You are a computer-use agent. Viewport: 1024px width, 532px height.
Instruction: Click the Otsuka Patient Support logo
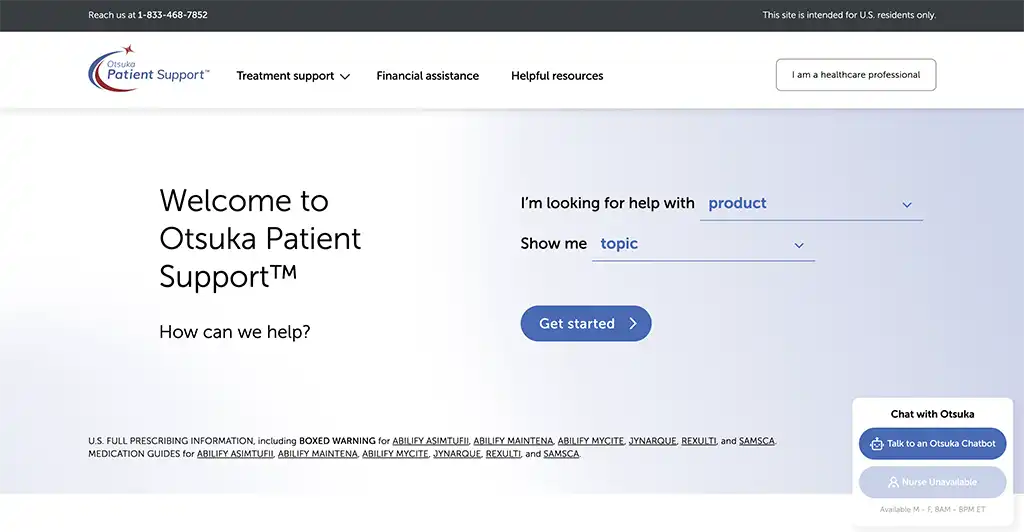click(148, 70)
